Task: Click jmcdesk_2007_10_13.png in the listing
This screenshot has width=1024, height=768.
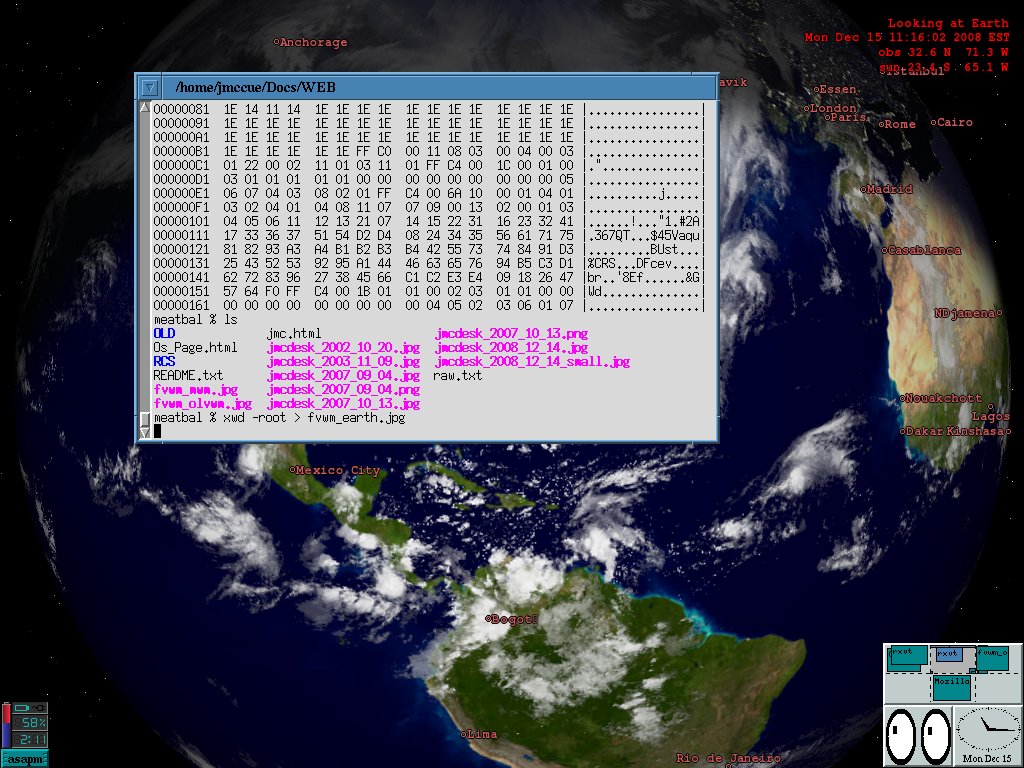Action: click(x=511, y=334)
